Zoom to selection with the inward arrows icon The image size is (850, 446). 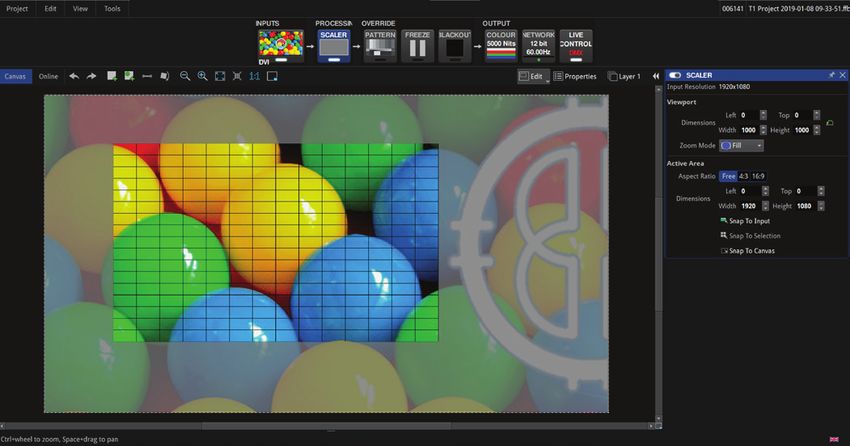coord(237,76)
